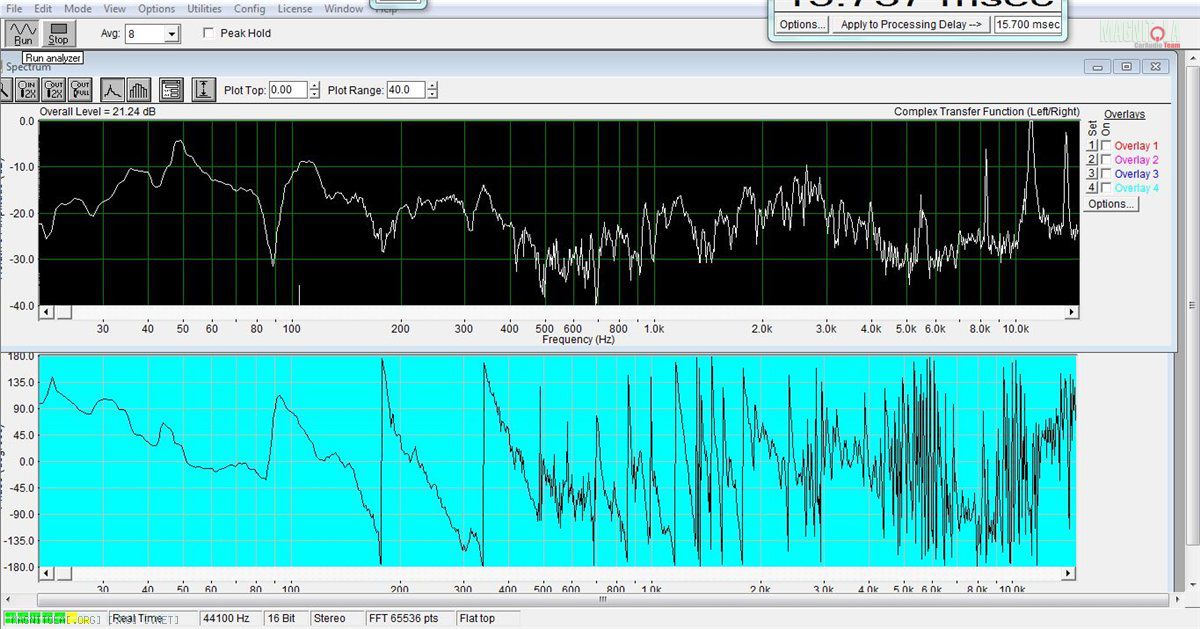Open the Window menu
The height and width of the screenshot is (629, 1200).
[x=344, y=8]
